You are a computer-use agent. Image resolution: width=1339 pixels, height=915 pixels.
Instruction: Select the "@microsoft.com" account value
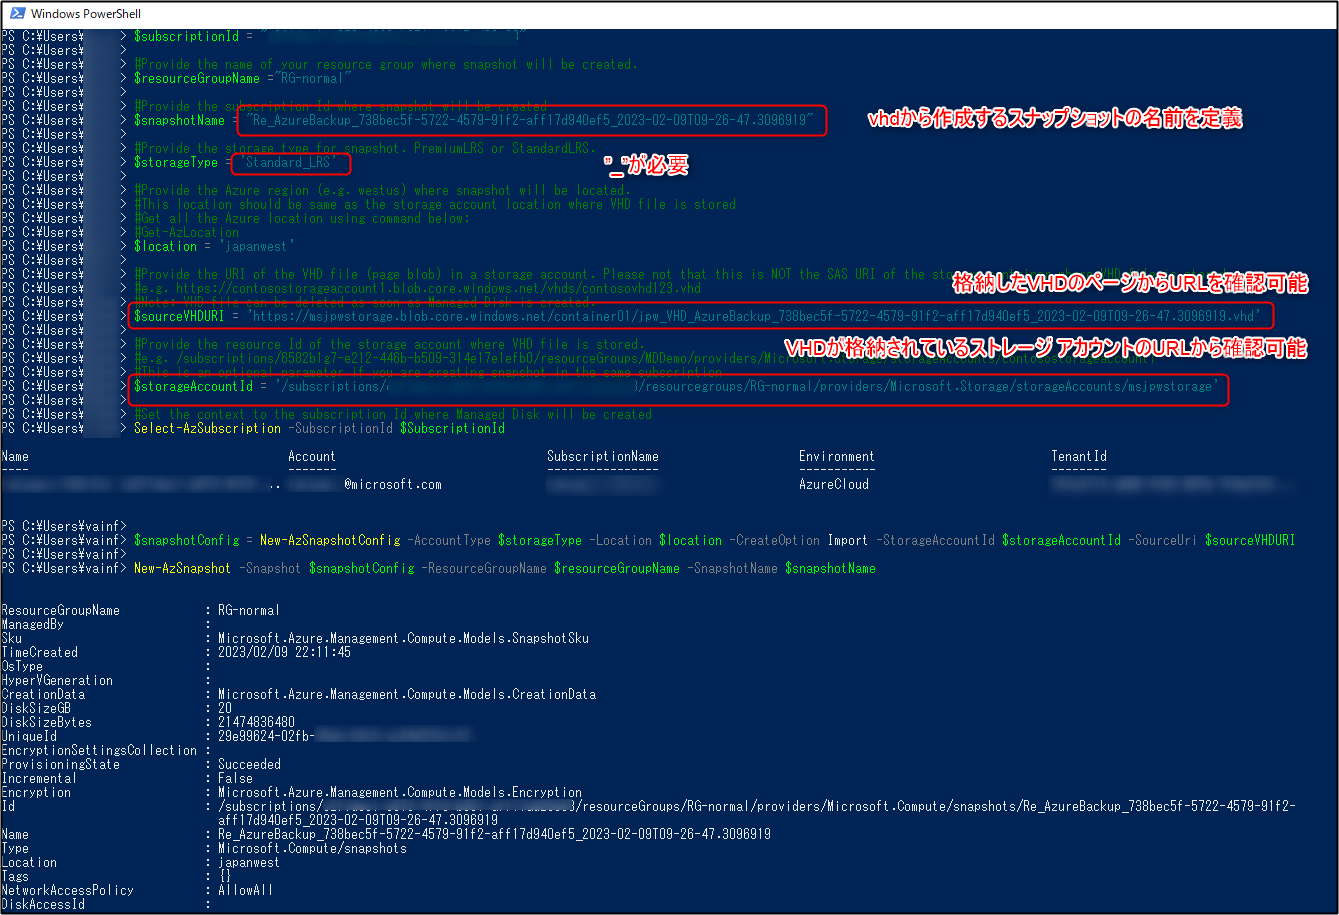click(393, 484)
